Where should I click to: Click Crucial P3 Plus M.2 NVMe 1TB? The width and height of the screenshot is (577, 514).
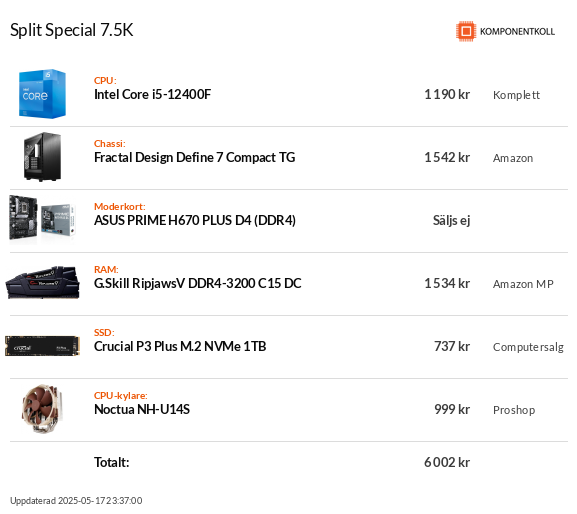tap(180, 346)
